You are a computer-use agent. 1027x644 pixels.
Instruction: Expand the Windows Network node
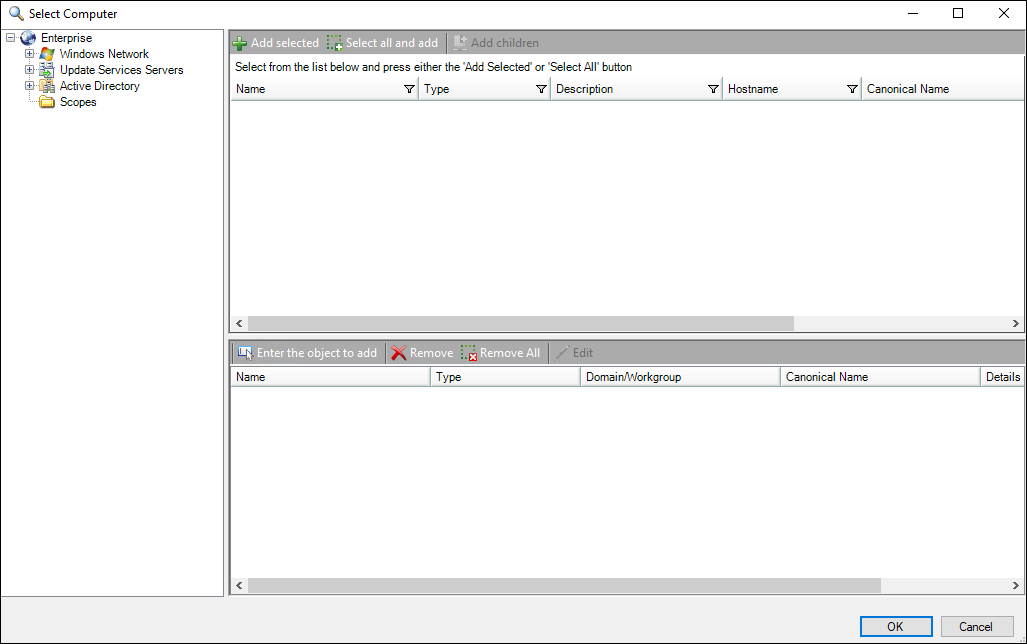29,53
